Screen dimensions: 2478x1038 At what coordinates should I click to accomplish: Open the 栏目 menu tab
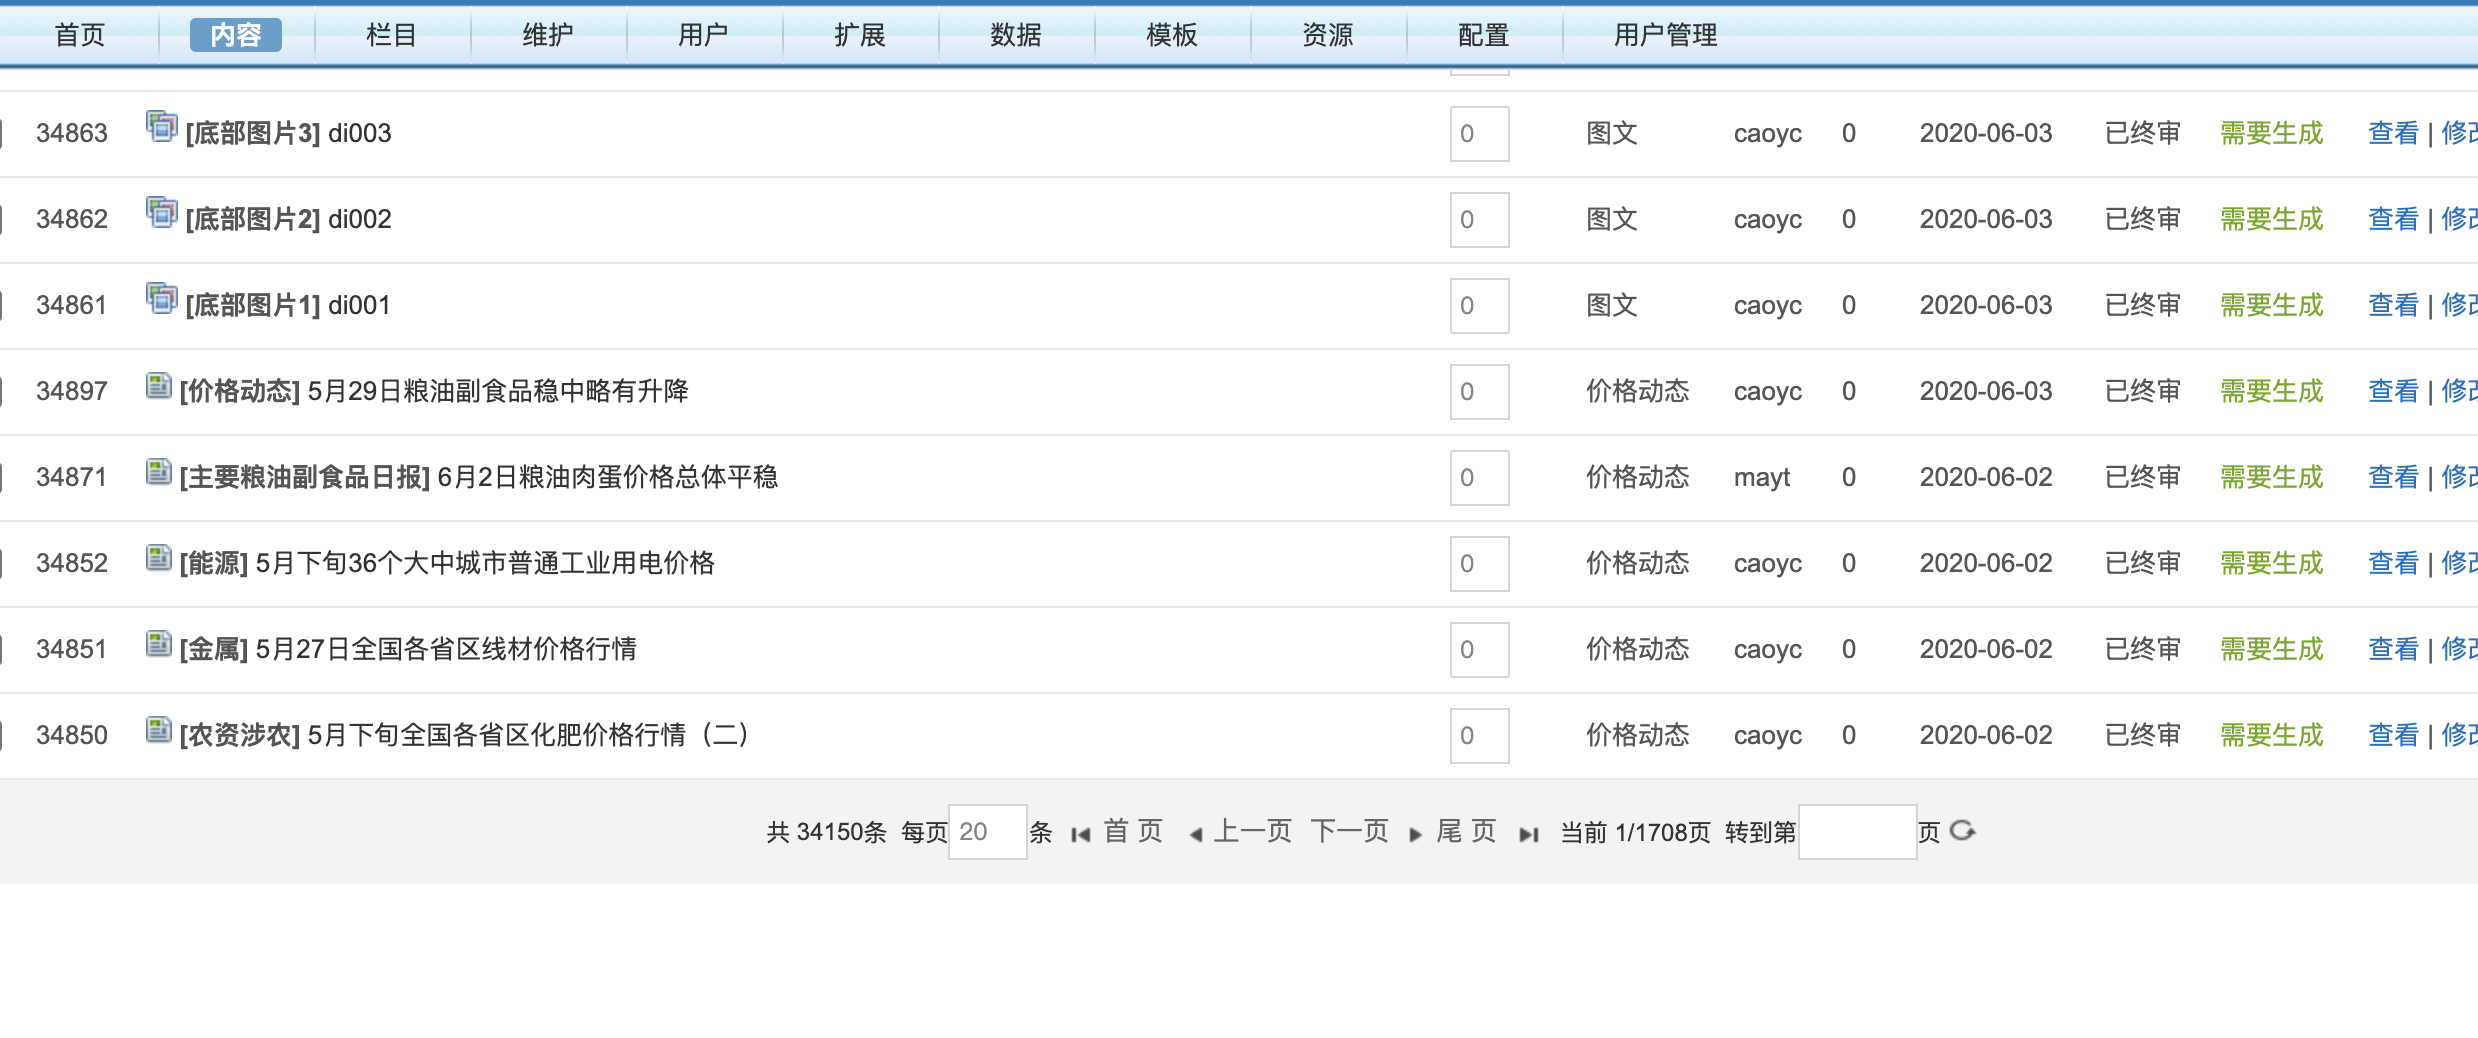391,35
